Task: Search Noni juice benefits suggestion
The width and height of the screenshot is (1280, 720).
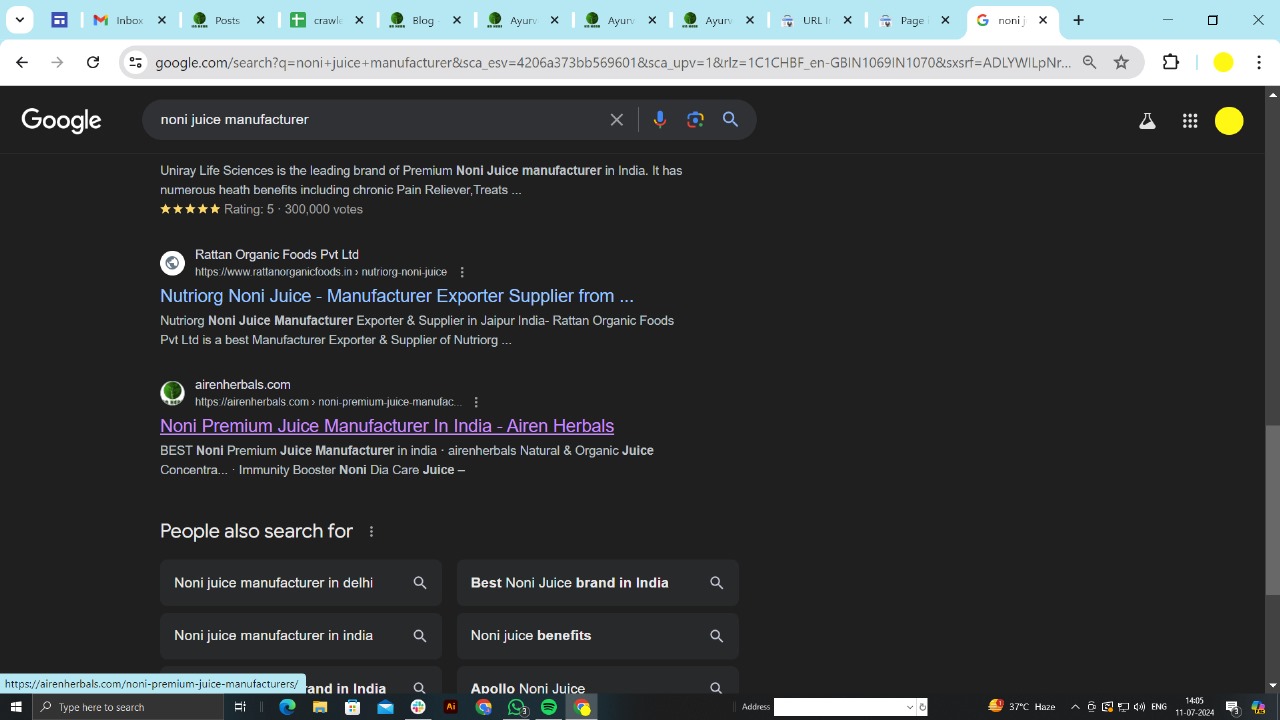Action: pos(598,636)
